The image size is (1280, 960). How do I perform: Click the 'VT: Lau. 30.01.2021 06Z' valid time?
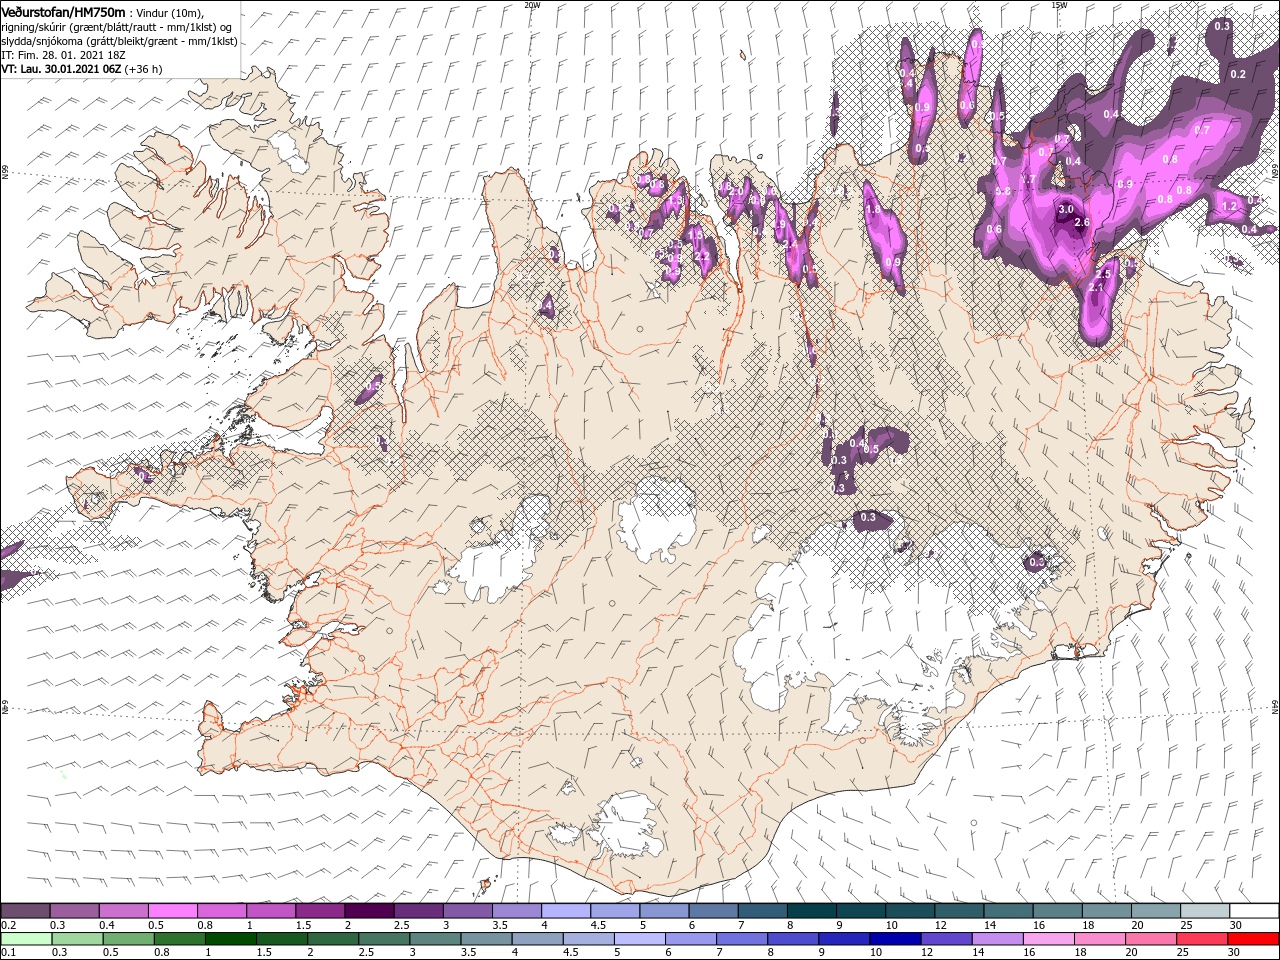[x=62, y=69]
